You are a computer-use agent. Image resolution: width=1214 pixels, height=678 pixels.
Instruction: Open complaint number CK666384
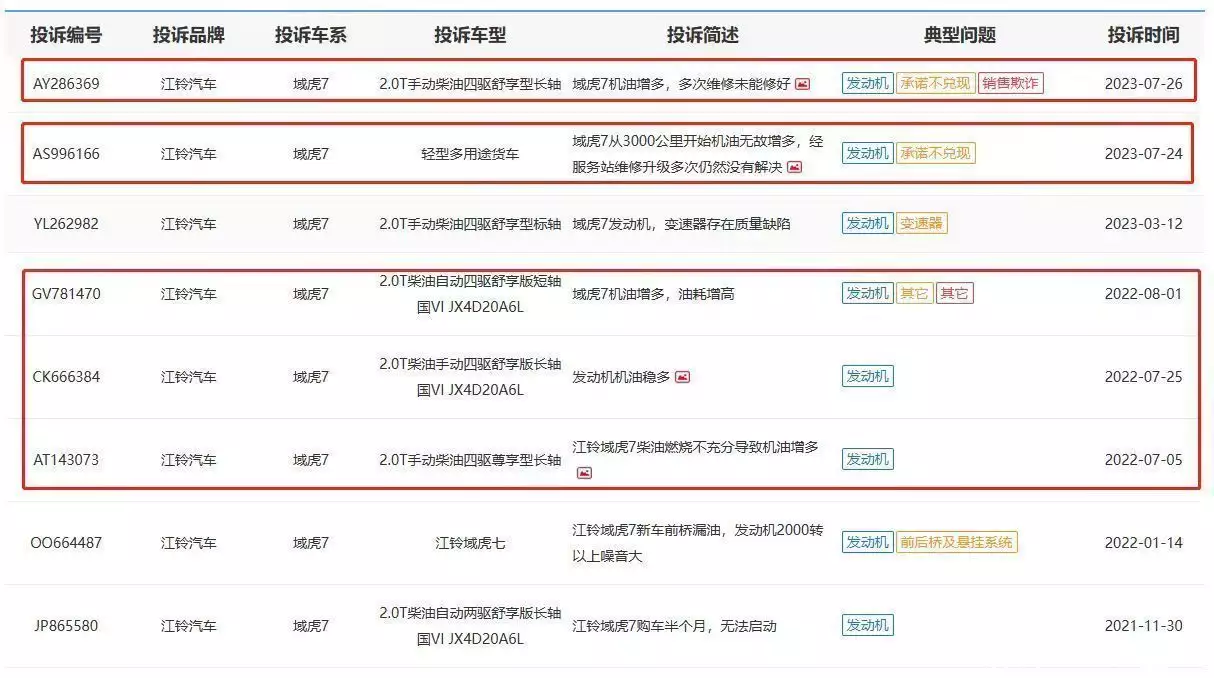coord(66,377)
